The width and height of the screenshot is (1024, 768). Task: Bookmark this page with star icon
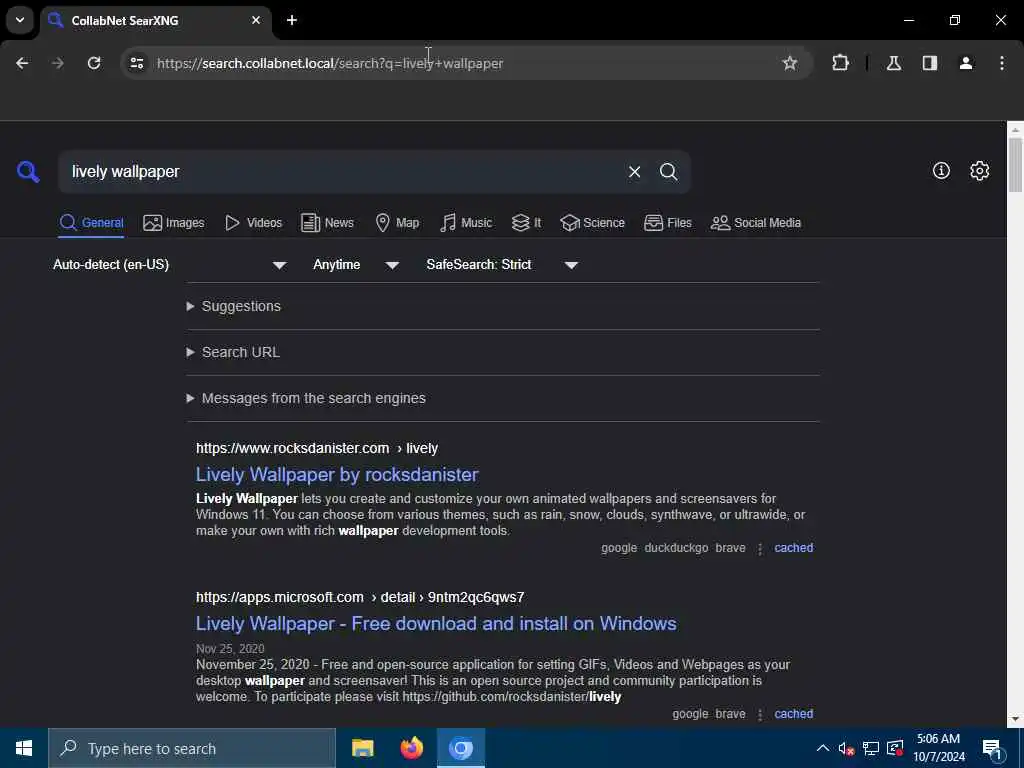pyautogui.click(x=790, y=63)
